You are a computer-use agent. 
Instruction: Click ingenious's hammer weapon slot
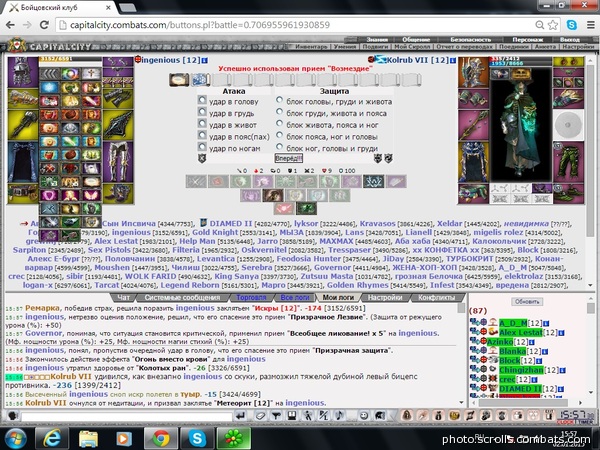(x=23, y=125)
